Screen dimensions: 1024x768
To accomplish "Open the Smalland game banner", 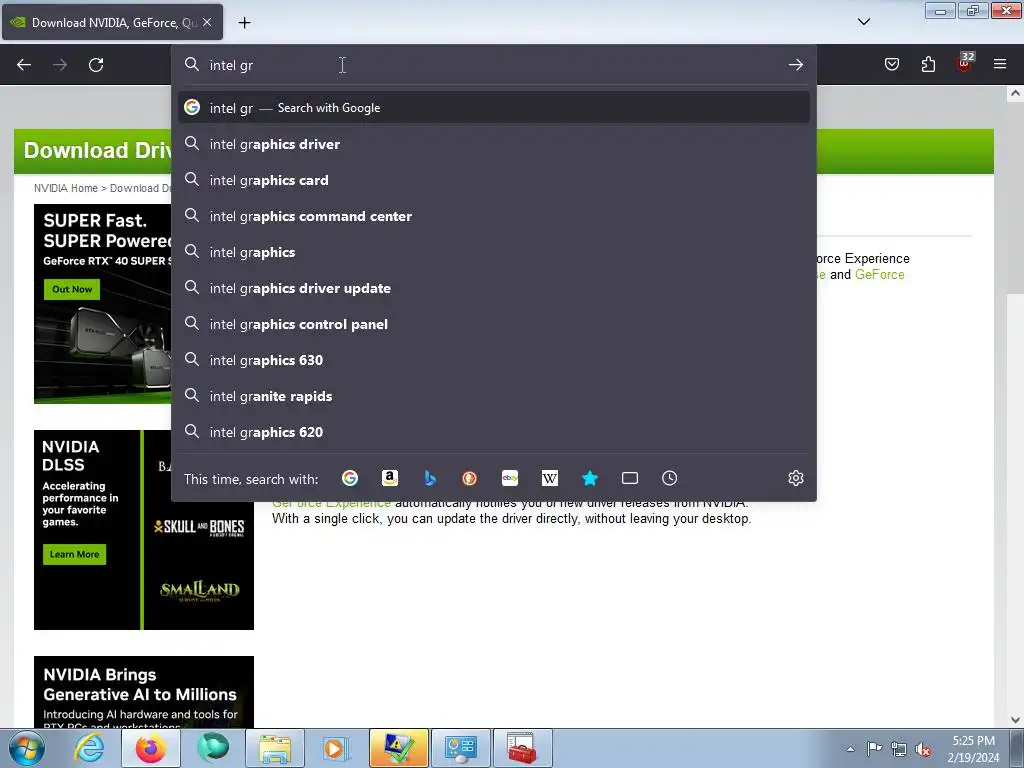I will [200, 590].
